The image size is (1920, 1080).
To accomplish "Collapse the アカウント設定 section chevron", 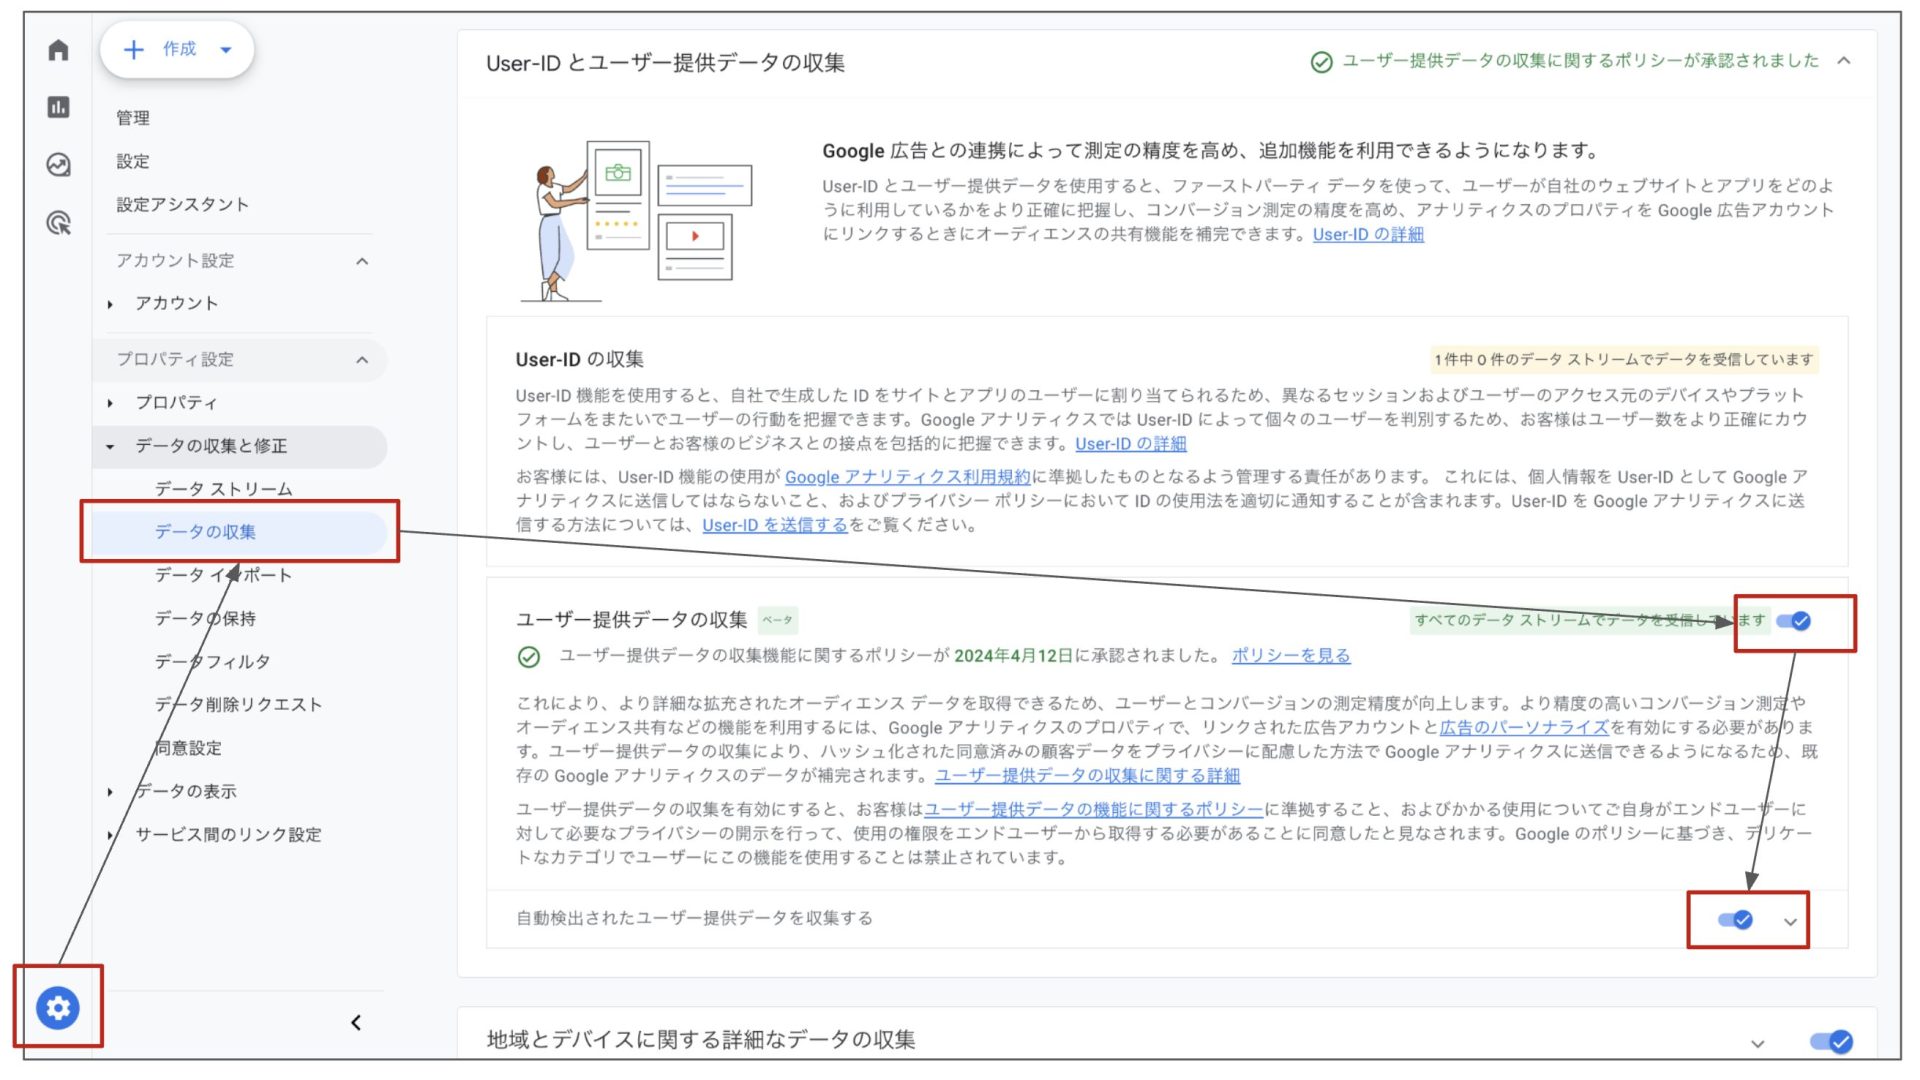I will pos(362,261).
